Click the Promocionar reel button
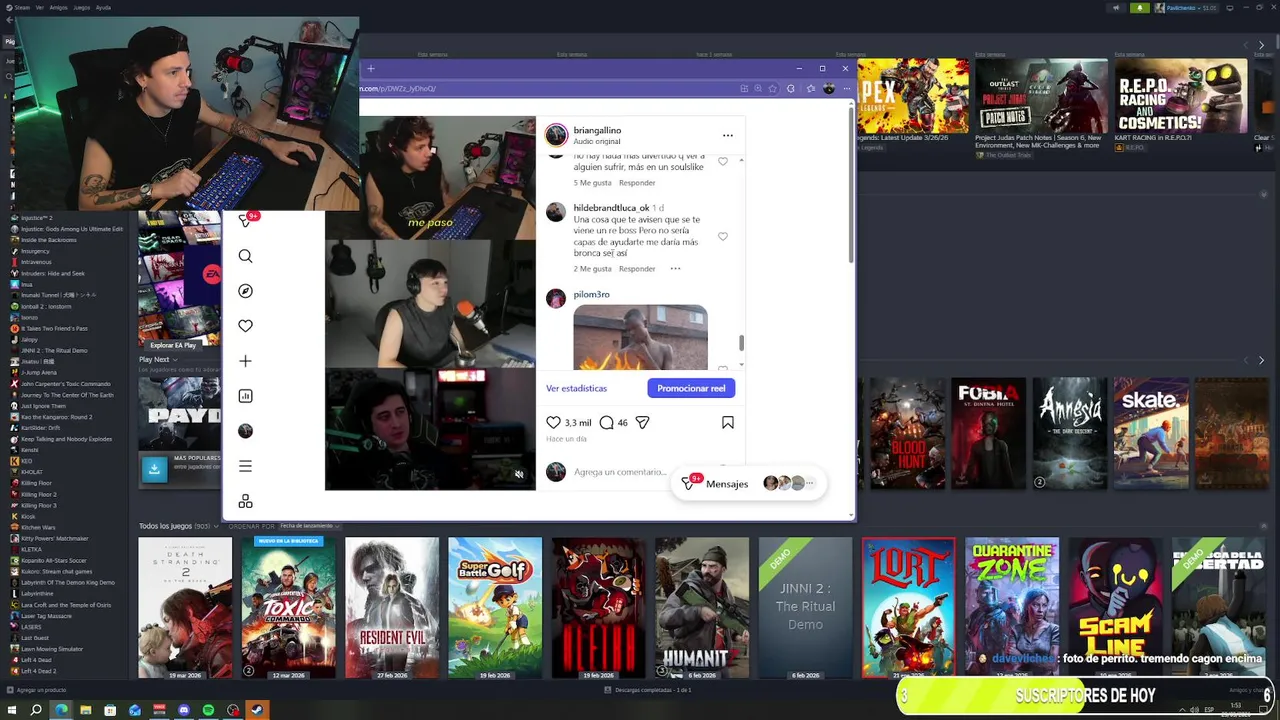The width and height of the screenshot is (1280, 720). click(691, 388)
